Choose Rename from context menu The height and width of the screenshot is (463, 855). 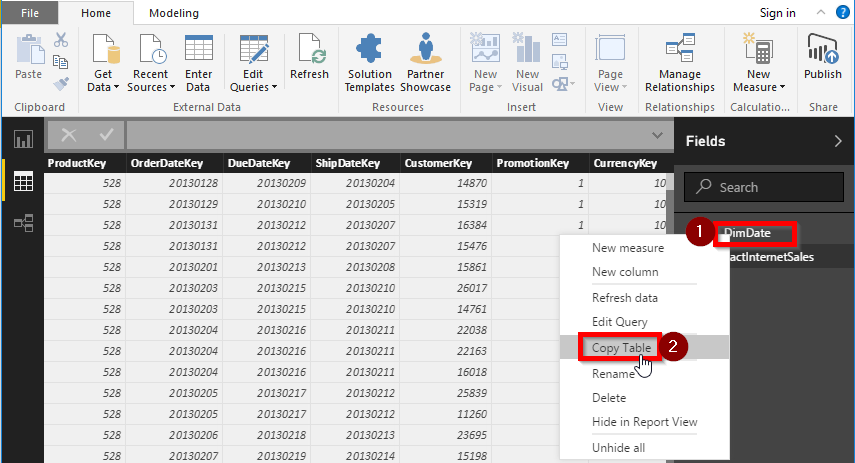[613, 374]
